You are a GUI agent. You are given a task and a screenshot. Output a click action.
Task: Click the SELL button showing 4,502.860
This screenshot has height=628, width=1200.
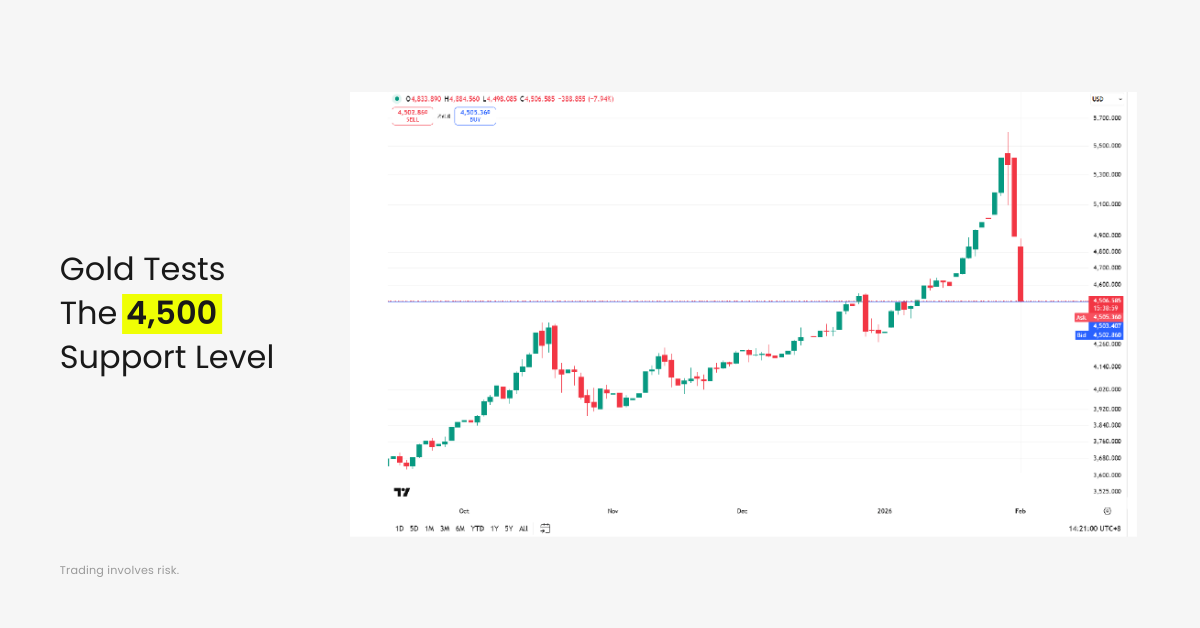pos(412,116)
